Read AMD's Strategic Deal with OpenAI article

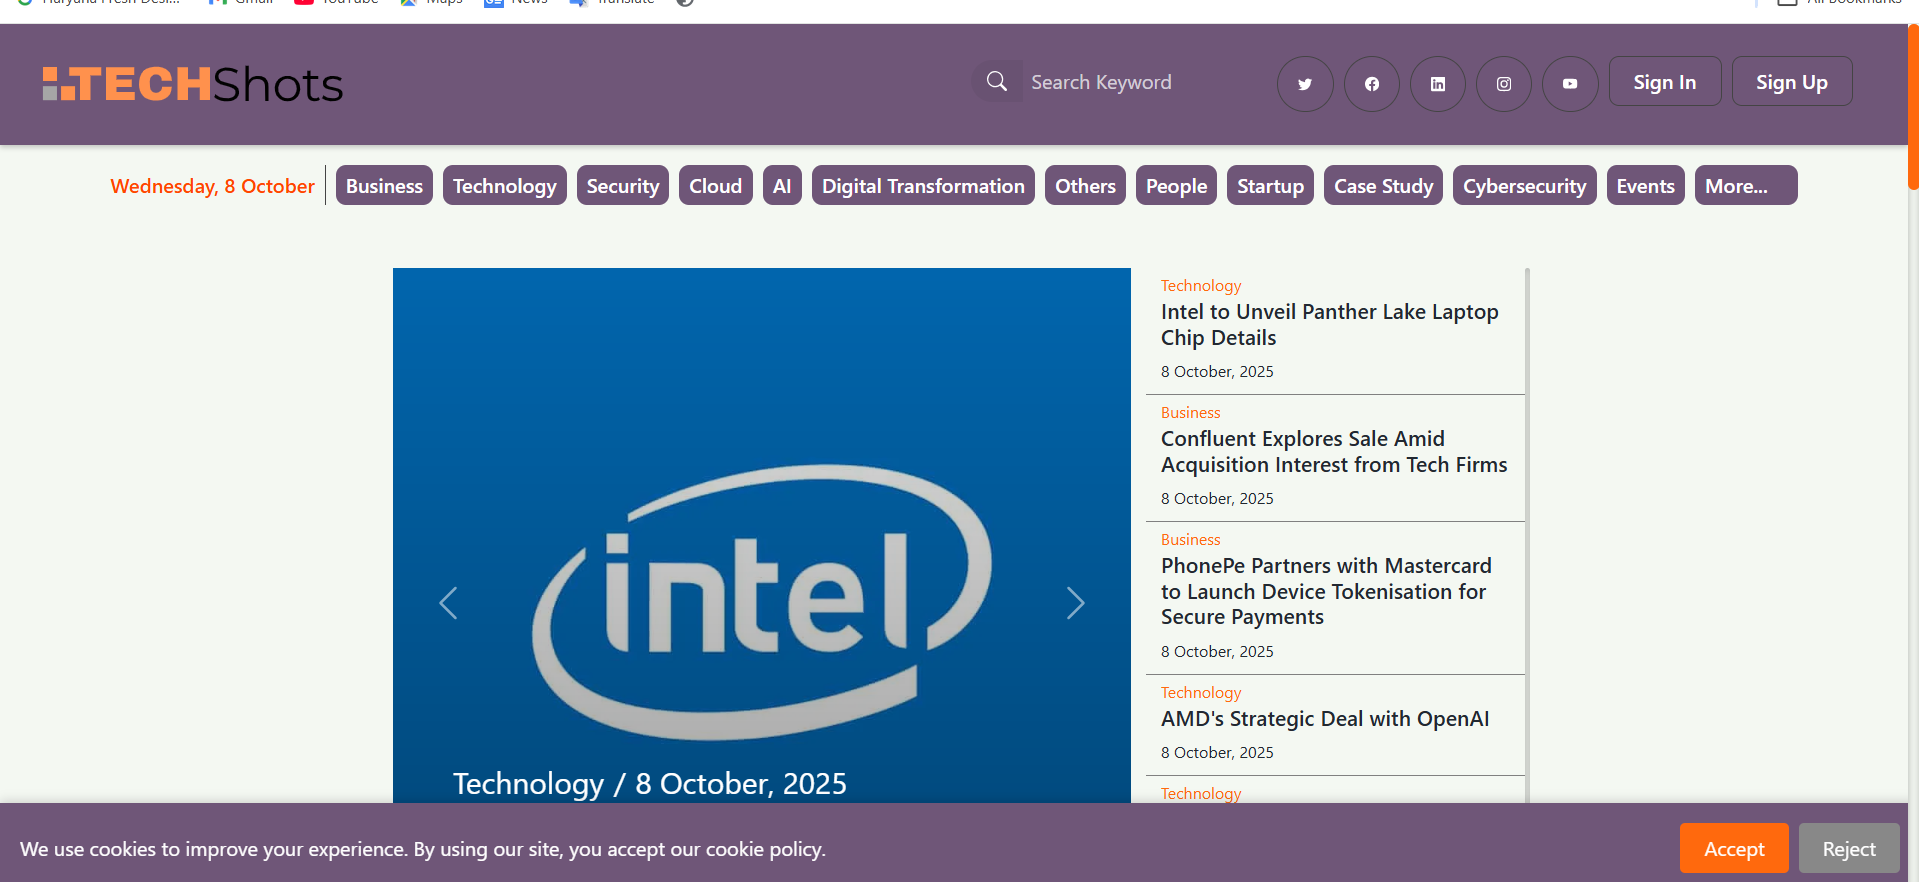pos(1325,719)
